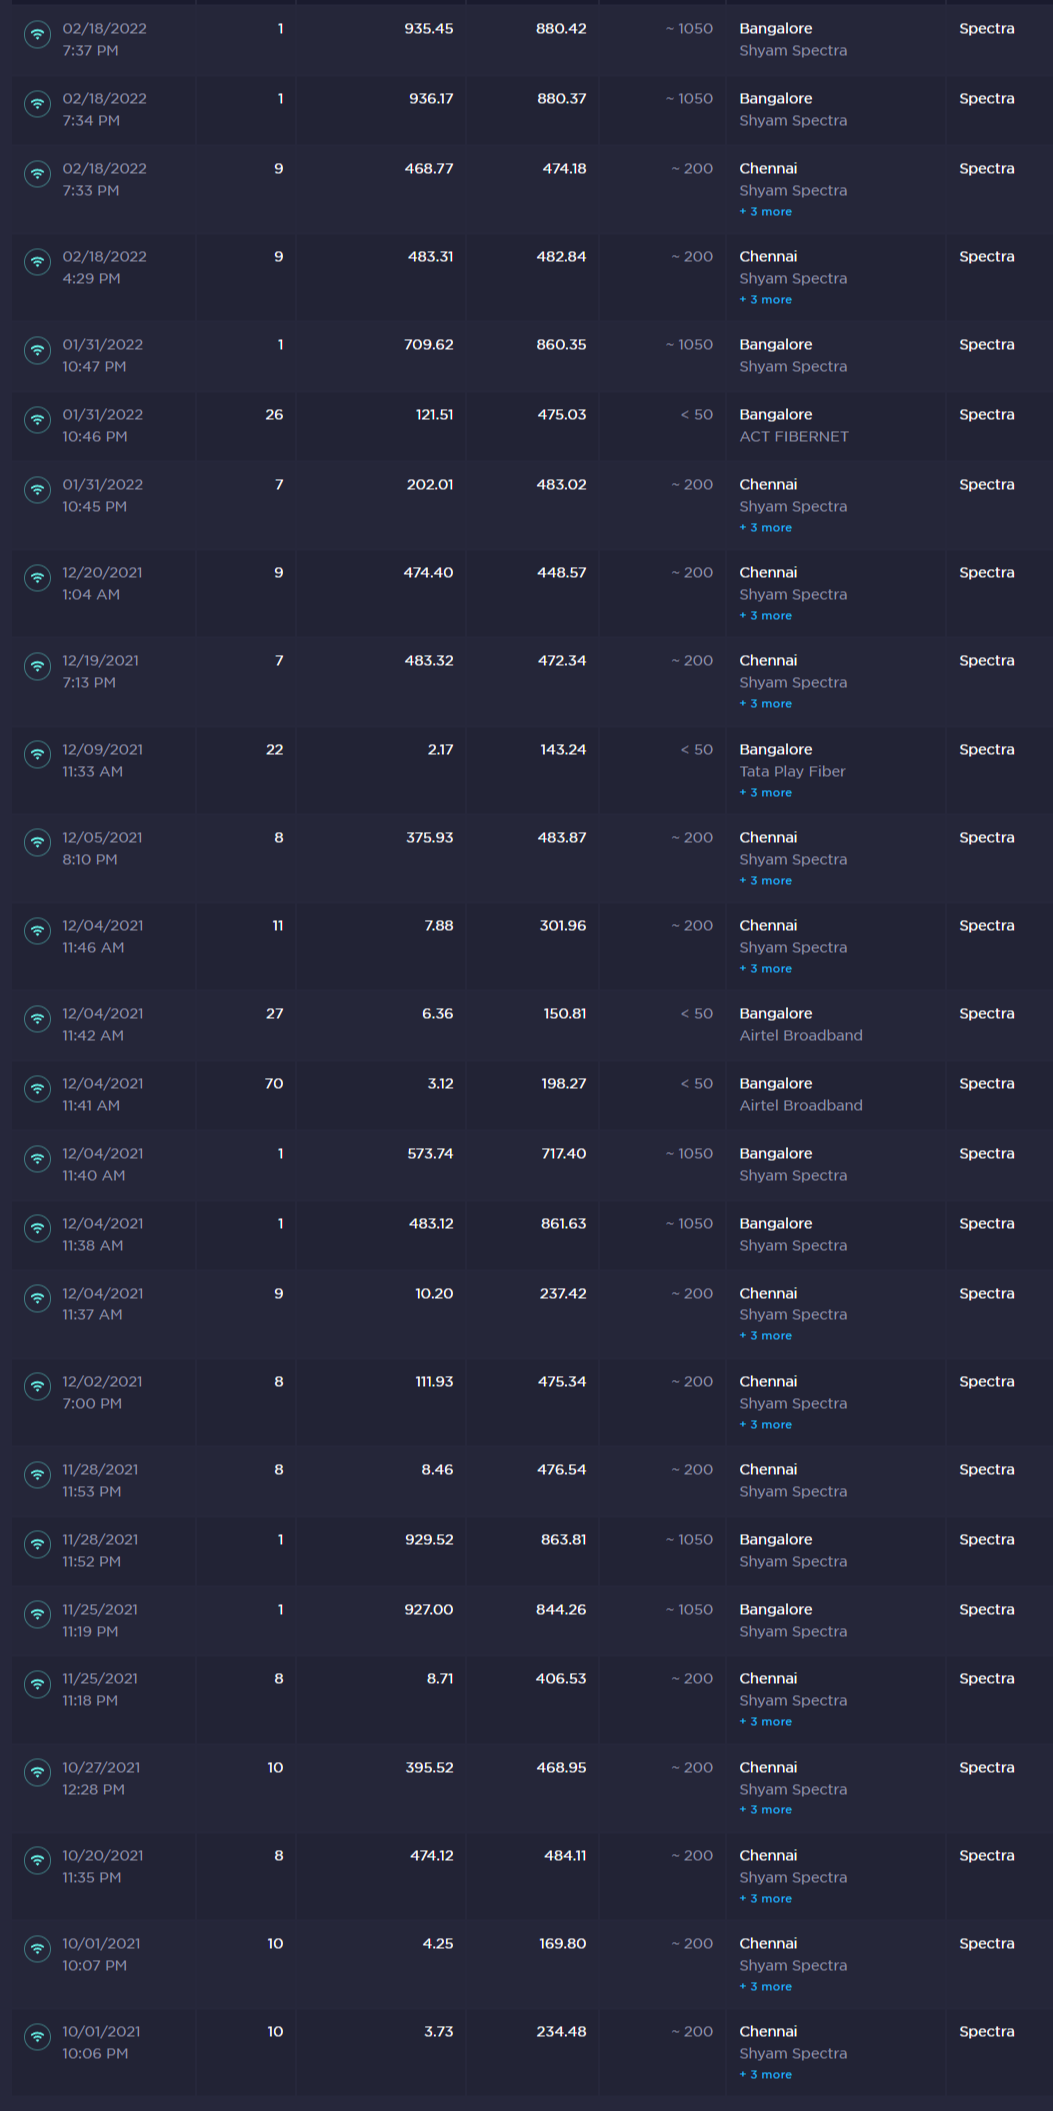Expand '+ 3 more' on 01/31/2022 10:45 PM row
Image resolution: width=1053 pixels, height=2111 pixels.
point(765,528)
